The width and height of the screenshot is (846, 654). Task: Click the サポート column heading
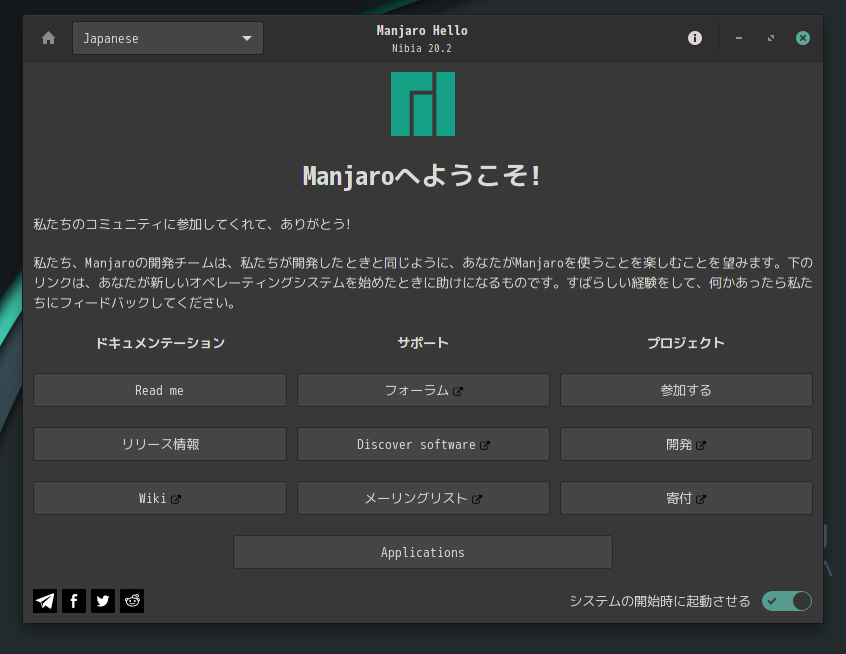coord(423,343)
